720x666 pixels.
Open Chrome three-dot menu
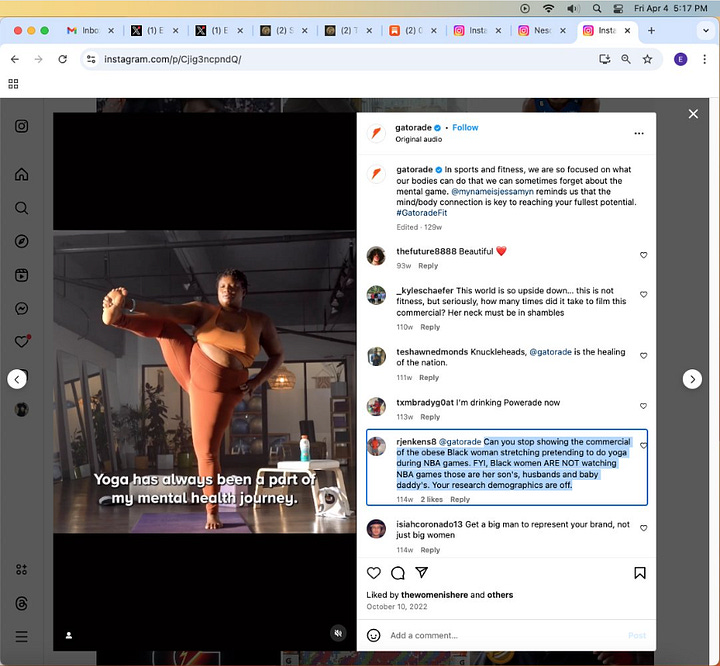(x=704, y=59)
